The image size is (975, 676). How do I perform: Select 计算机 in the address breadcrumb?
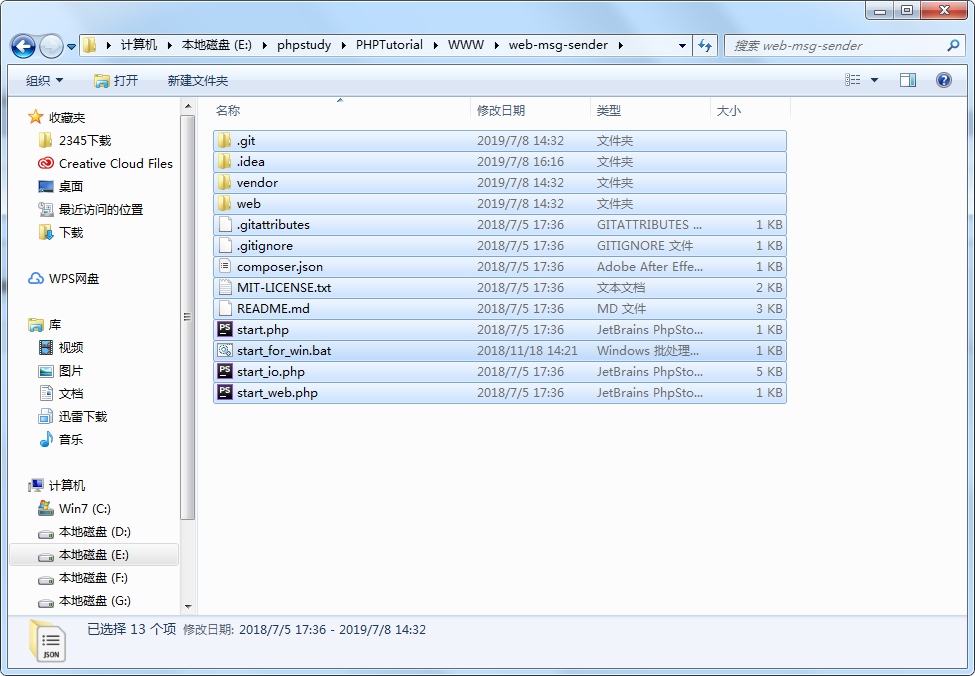pos(139,45)
